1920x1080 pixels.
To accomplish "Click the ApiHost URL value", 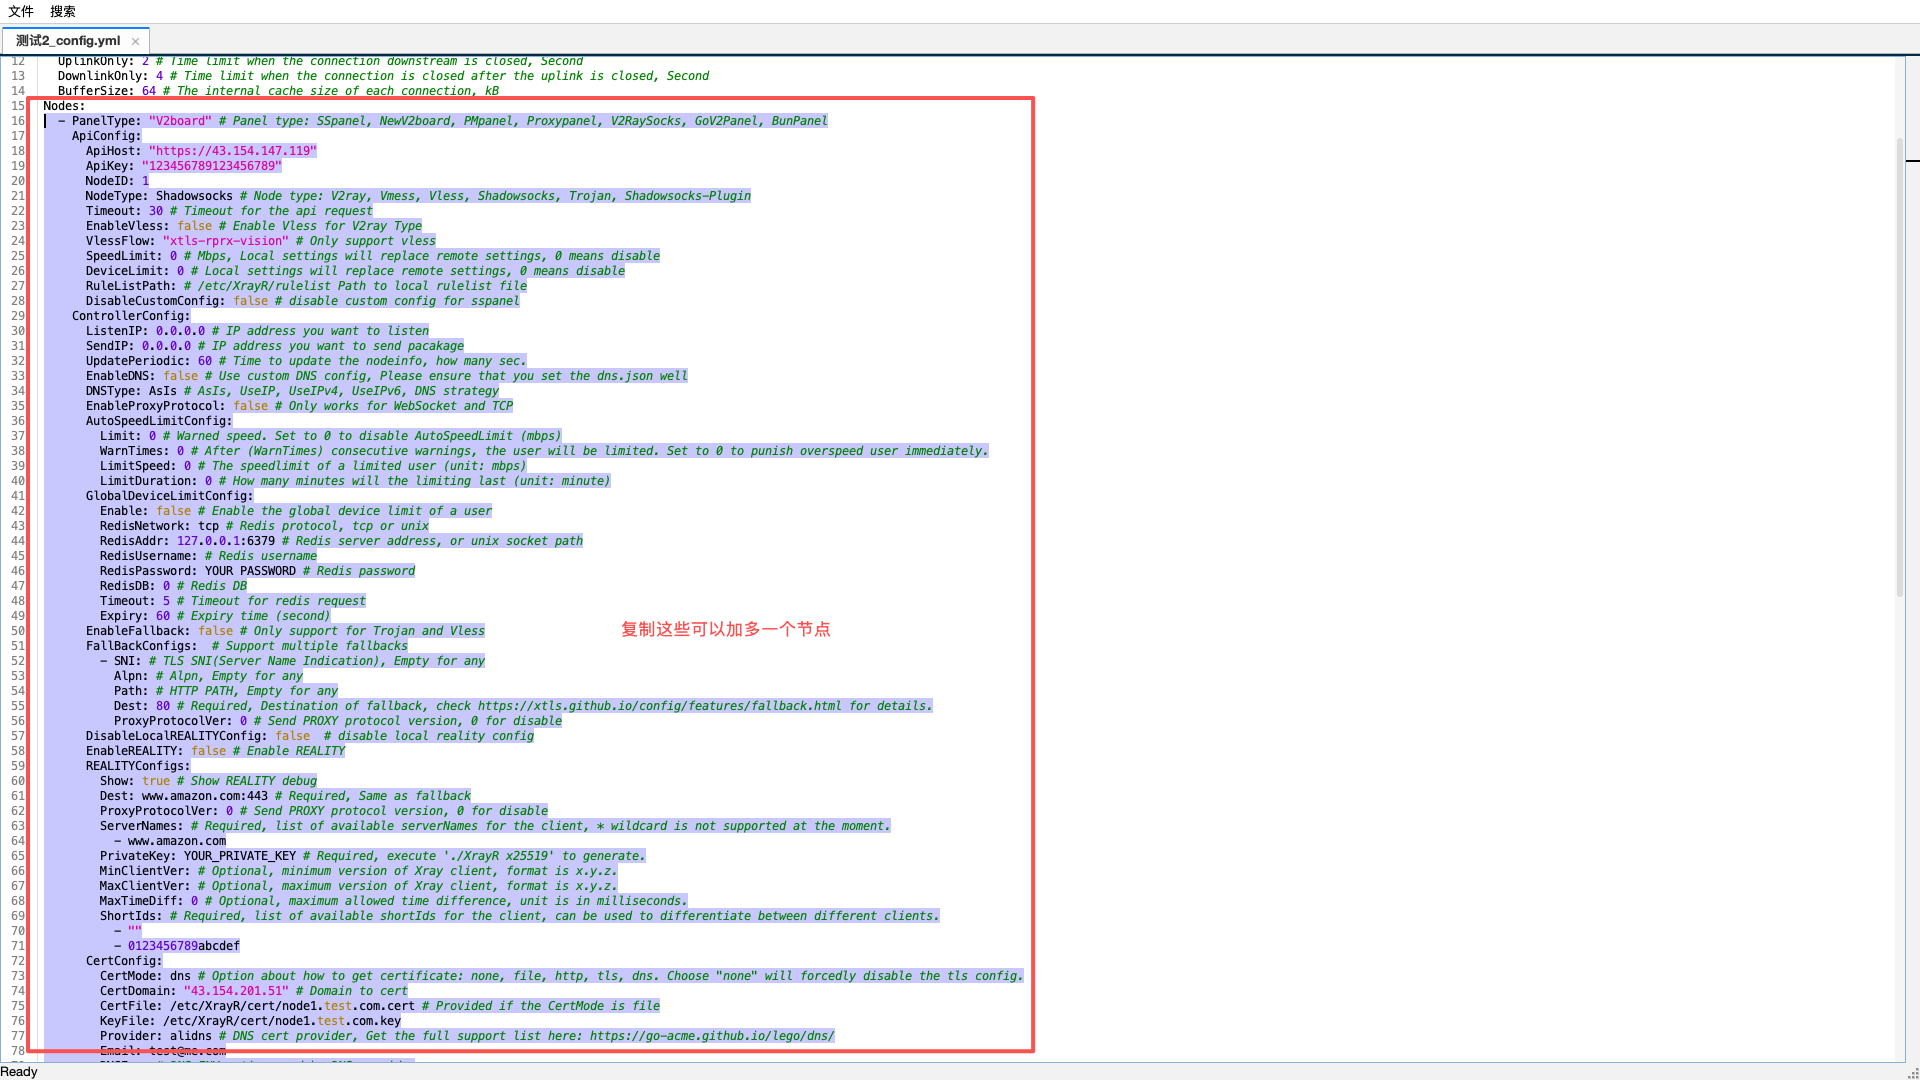I will (x=233, y=151).
